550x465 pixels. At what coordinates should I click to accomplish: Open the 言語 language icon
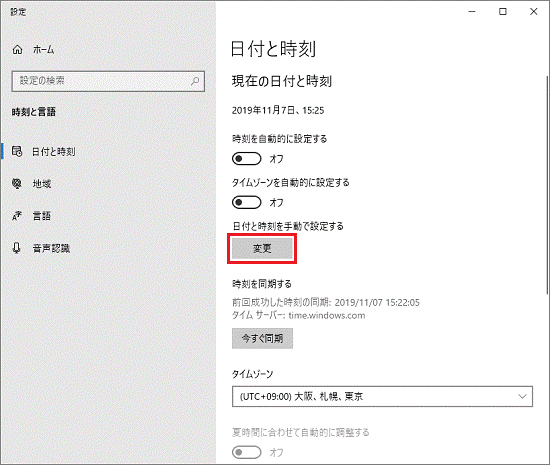(17, 216)
